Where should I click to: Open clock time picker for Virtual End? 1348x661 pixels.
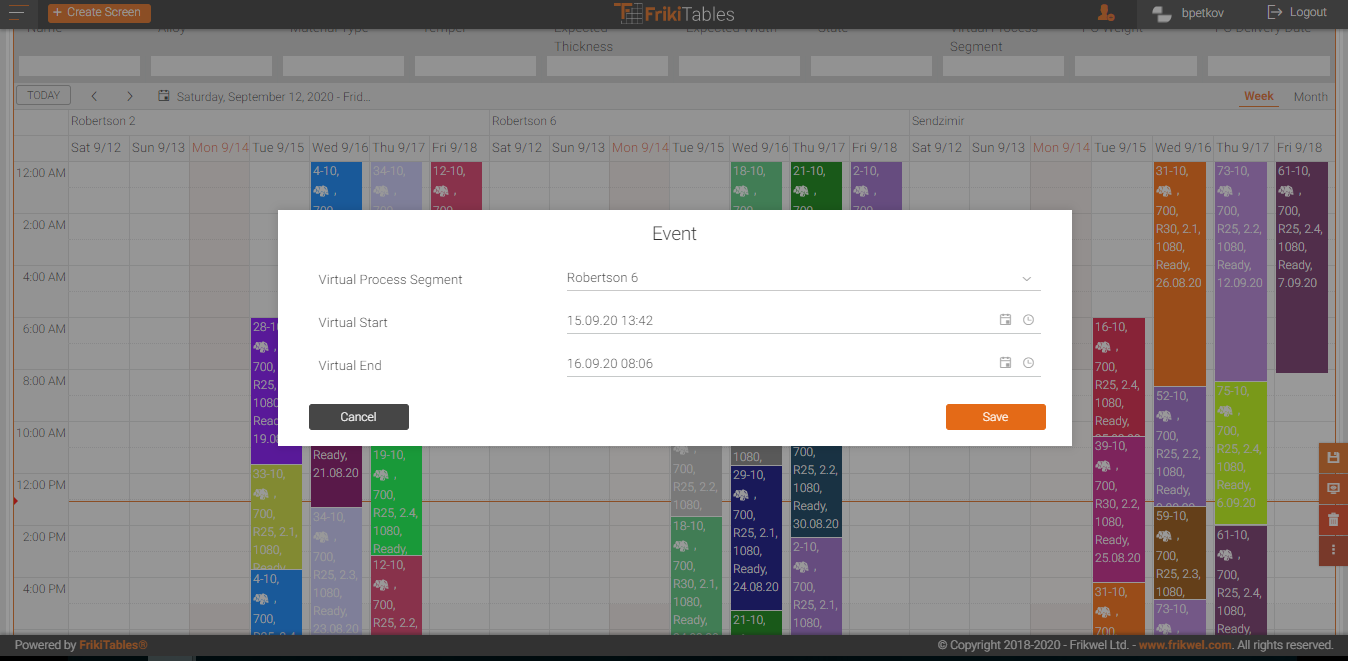click(x=1028, y=363)
